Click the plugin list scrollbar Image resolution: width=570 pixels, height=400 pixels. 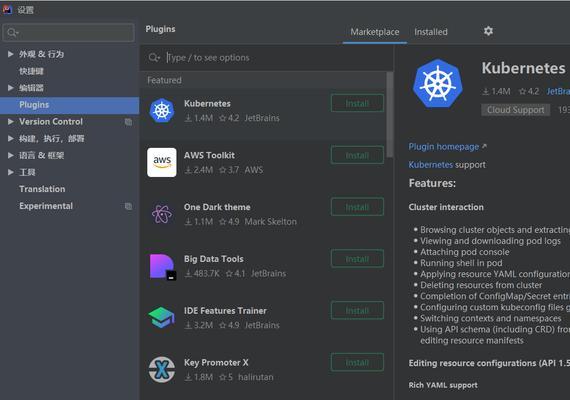(390, 115)
